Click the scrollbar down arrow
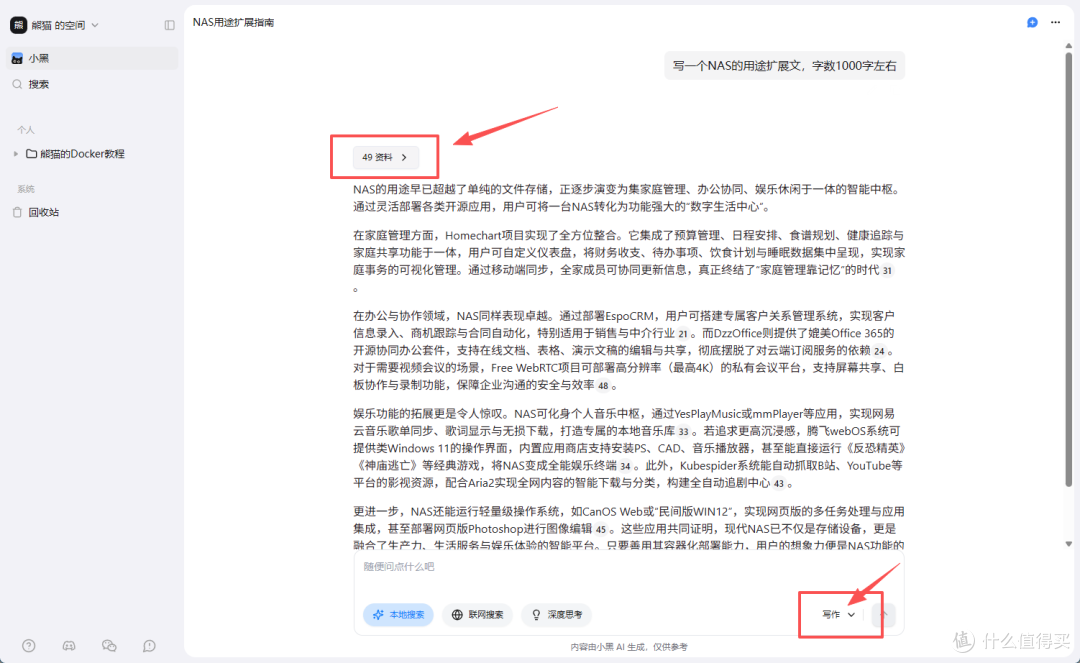This screenshot has height=663, width=1080. (x=1068, y=544)
